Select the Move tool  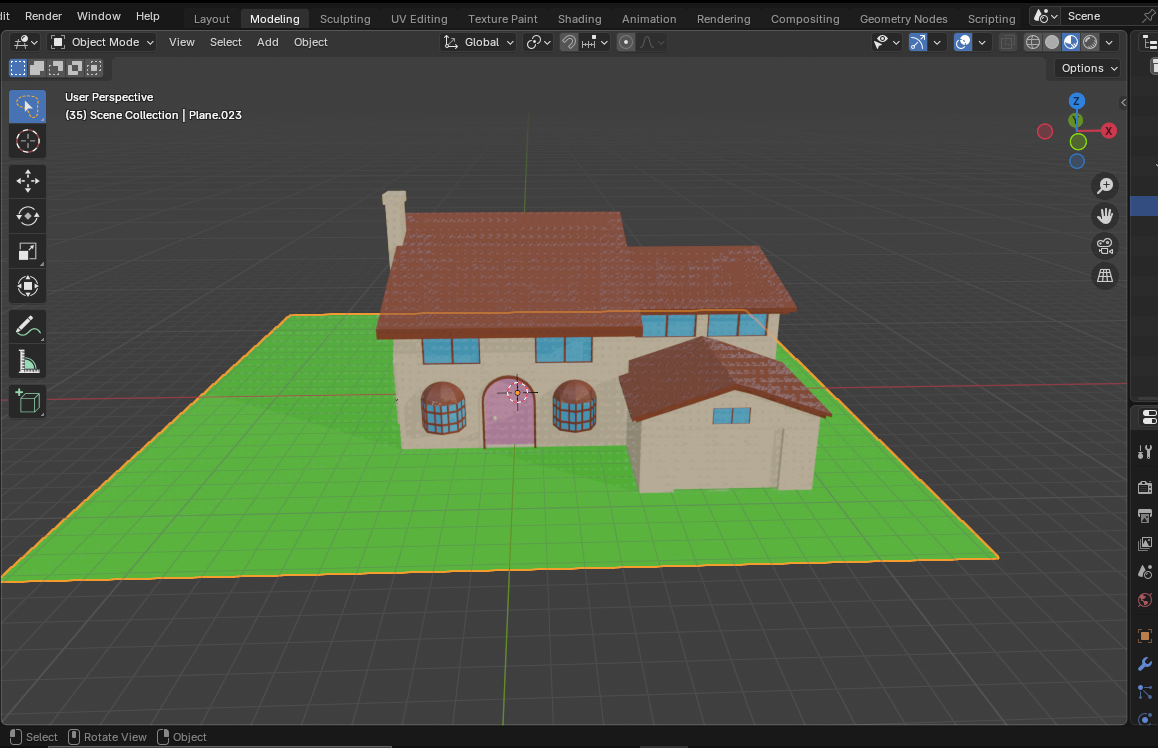27,181
